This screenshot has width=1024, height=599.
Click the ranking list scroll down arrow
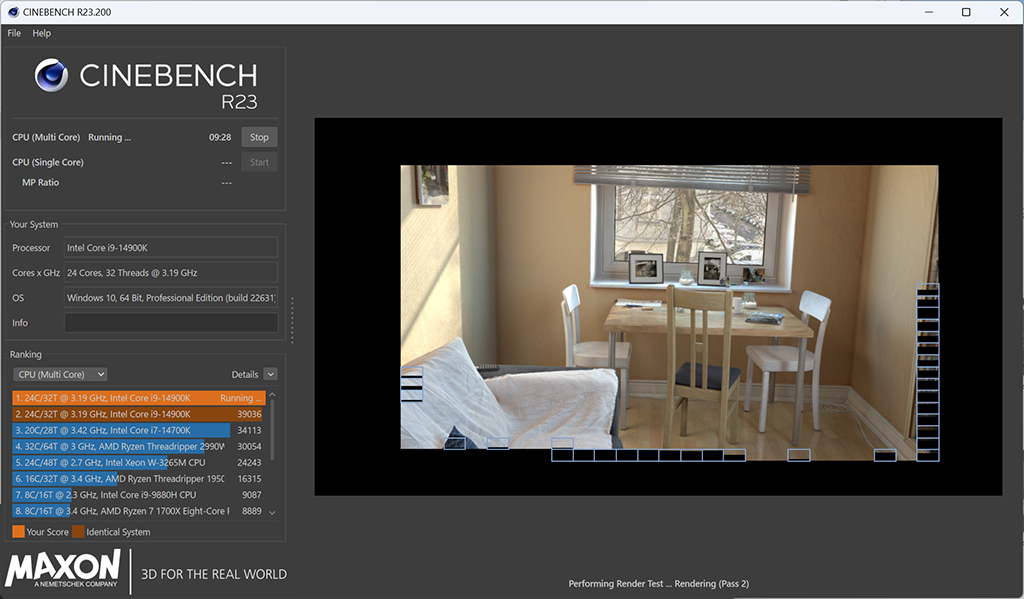[272, 513]
